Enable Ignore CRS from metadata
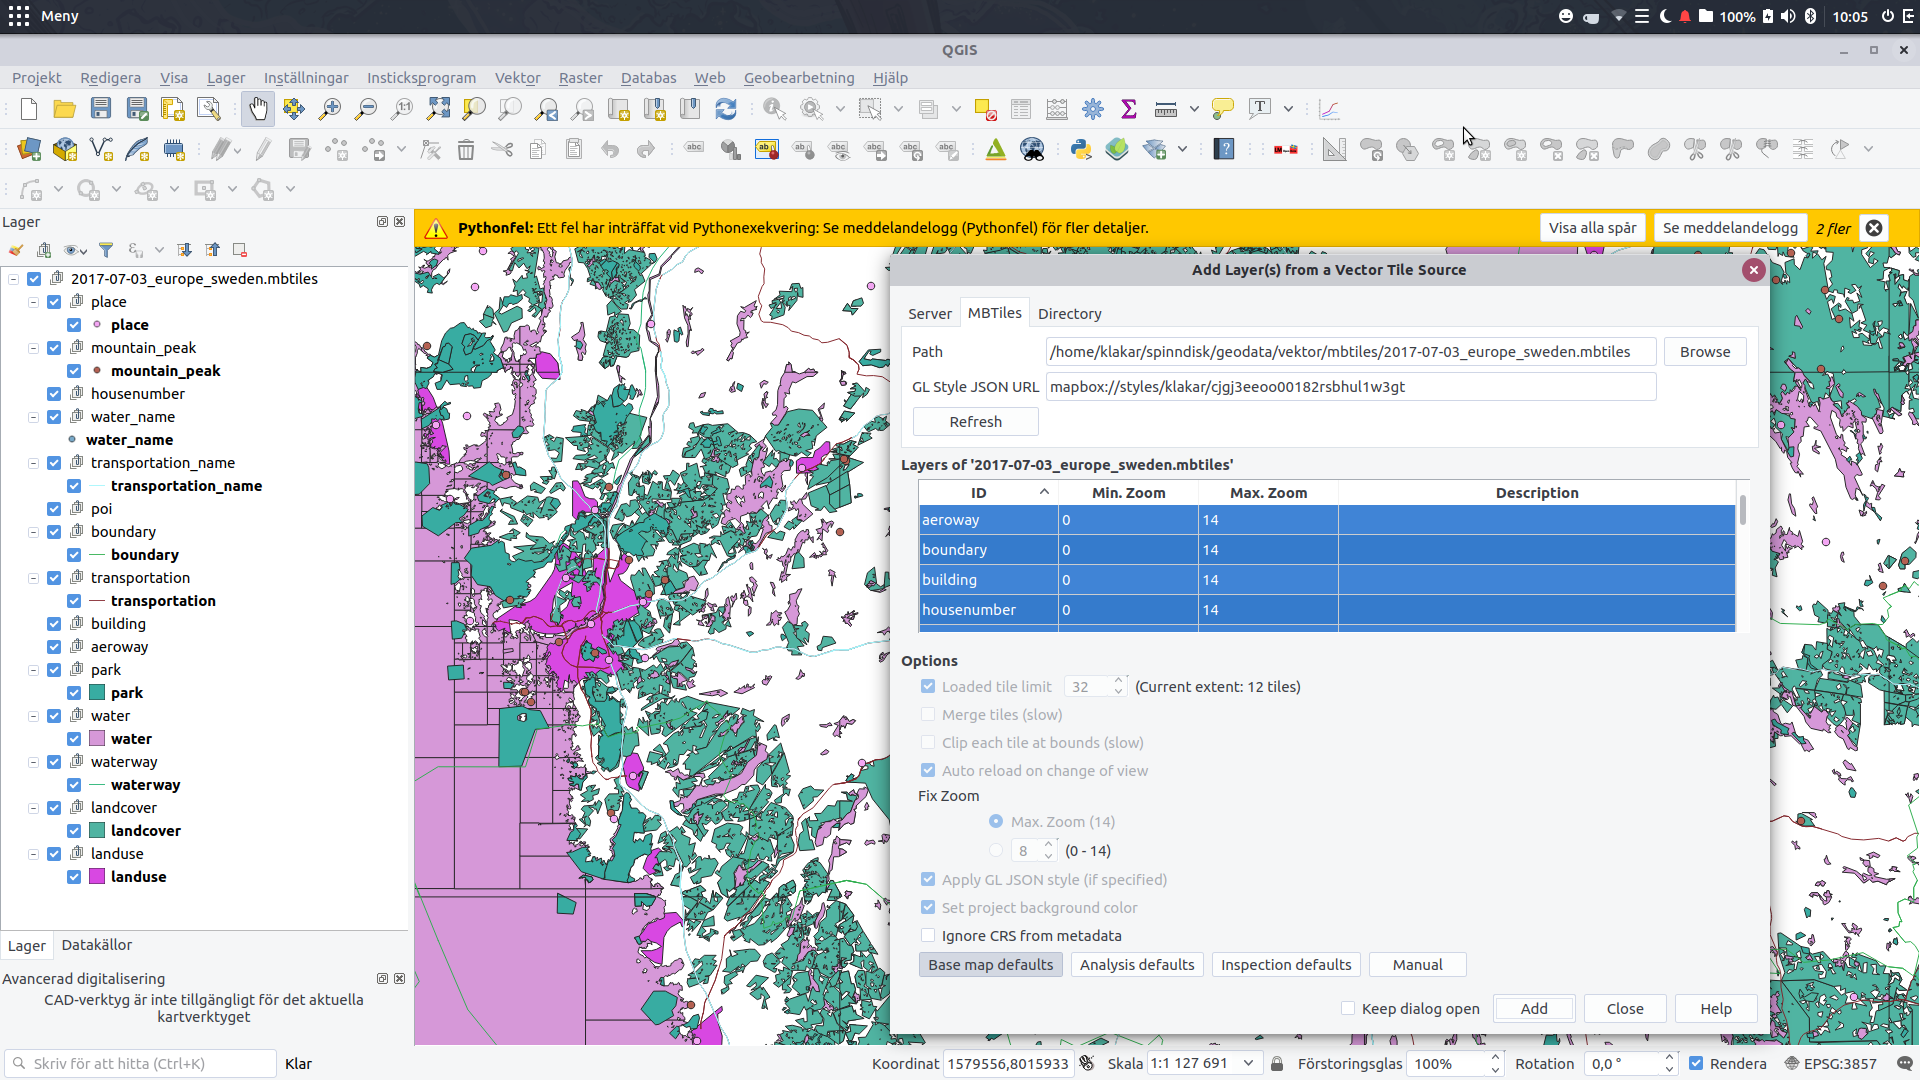Viewport: 1920px width, 1080px height. tap(928, 935)
